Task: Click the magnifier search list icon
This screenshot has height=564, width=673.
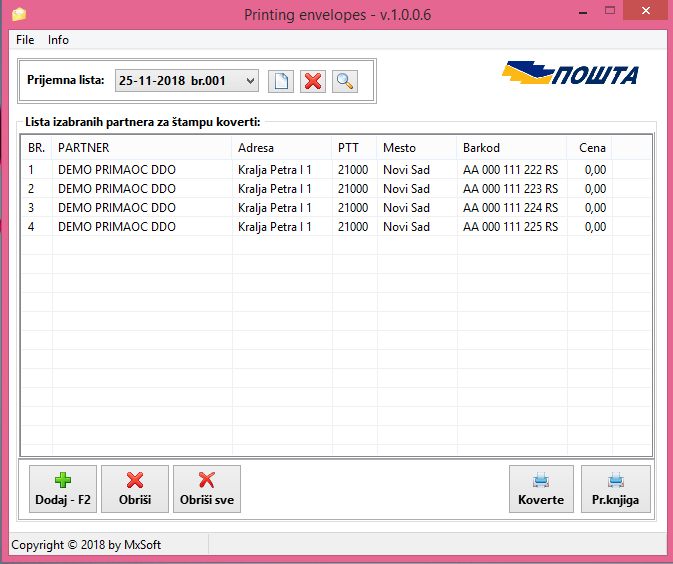Action: 345,81
